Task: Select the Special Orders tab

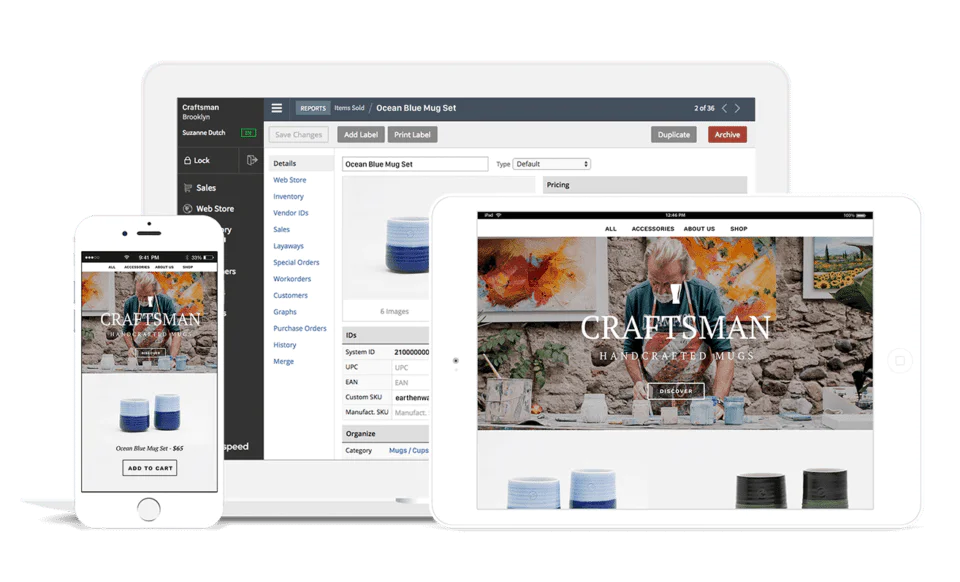Action: click(296, 263)
